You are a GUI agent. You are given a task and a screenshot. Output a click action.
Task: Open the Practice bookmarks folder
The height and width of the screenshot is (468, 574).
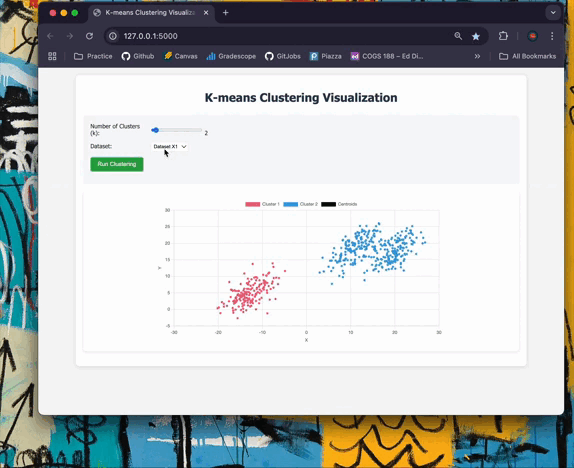[x=93, y=56]
